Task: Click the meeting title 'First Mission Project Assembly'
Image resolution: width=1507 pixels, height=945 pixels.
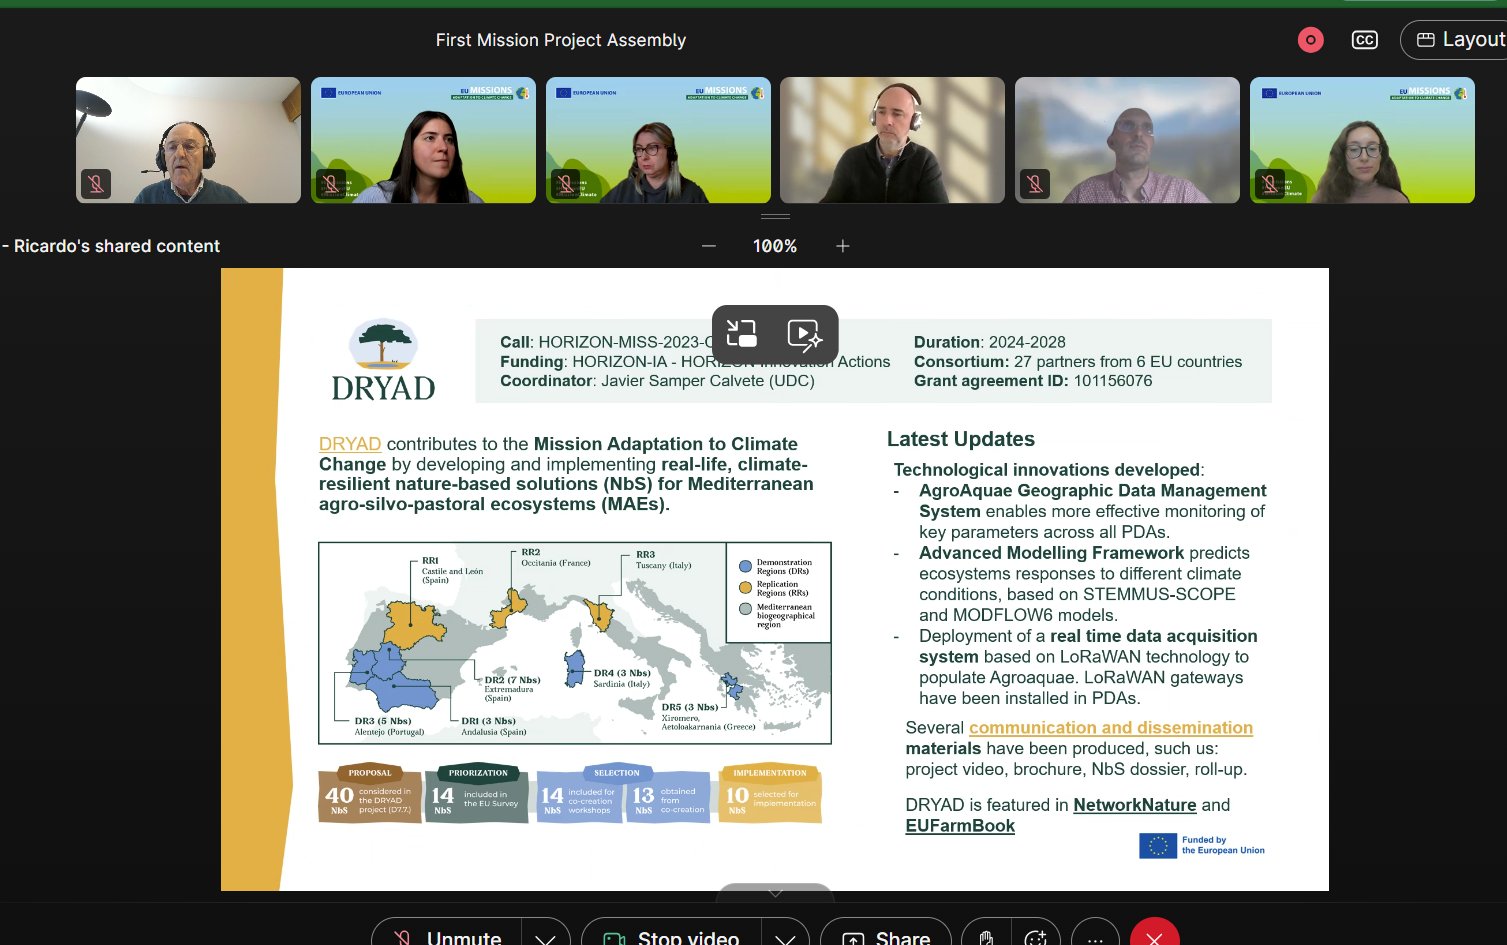Action: pos(561,40)
